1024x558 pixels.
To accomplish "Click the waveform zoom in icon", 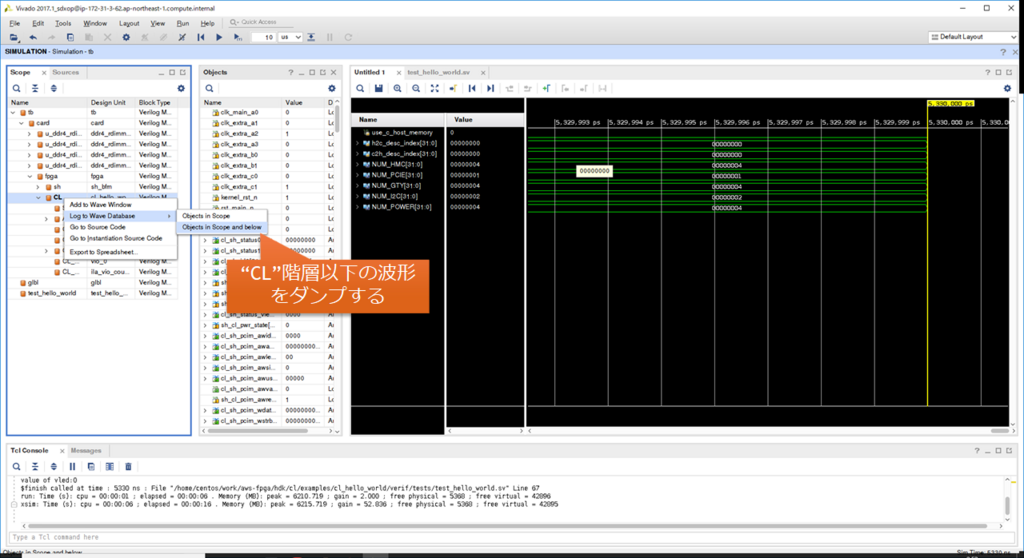I will coord(397,88).
